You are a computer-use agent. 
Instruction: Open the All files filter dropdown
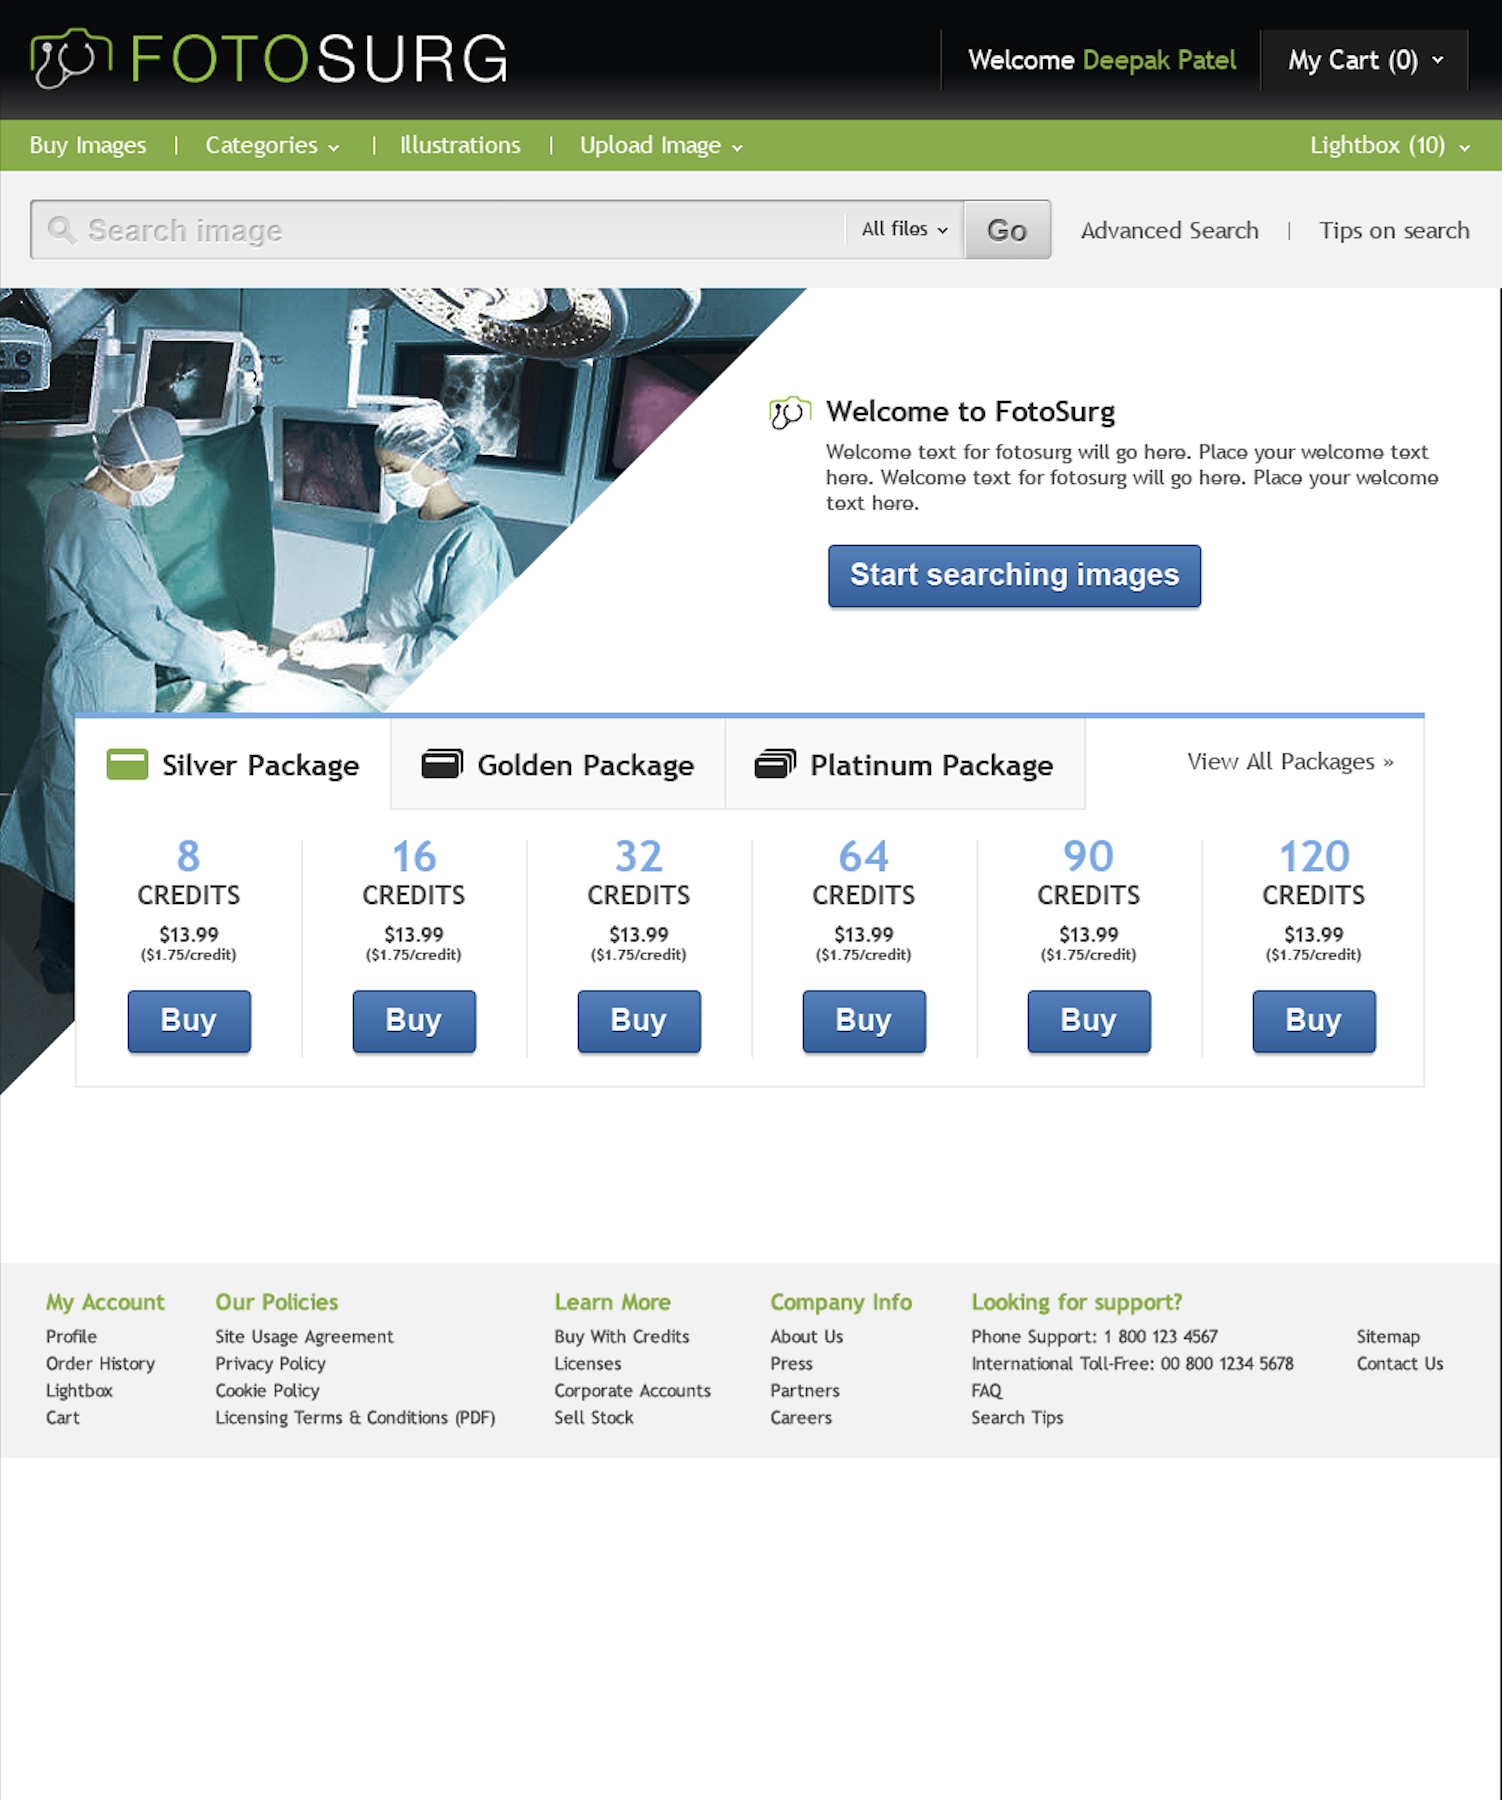(x=904, y=229)
